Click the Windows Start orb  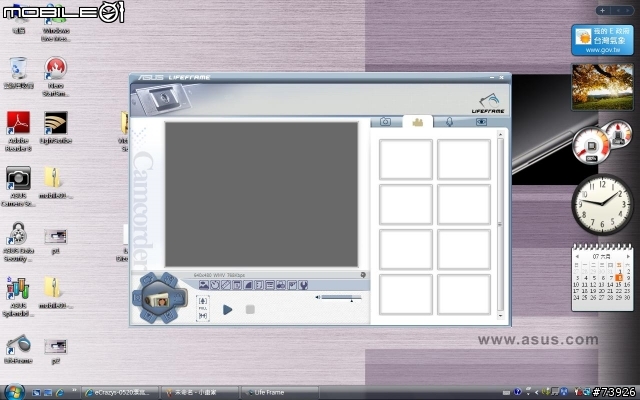point(14,392)
